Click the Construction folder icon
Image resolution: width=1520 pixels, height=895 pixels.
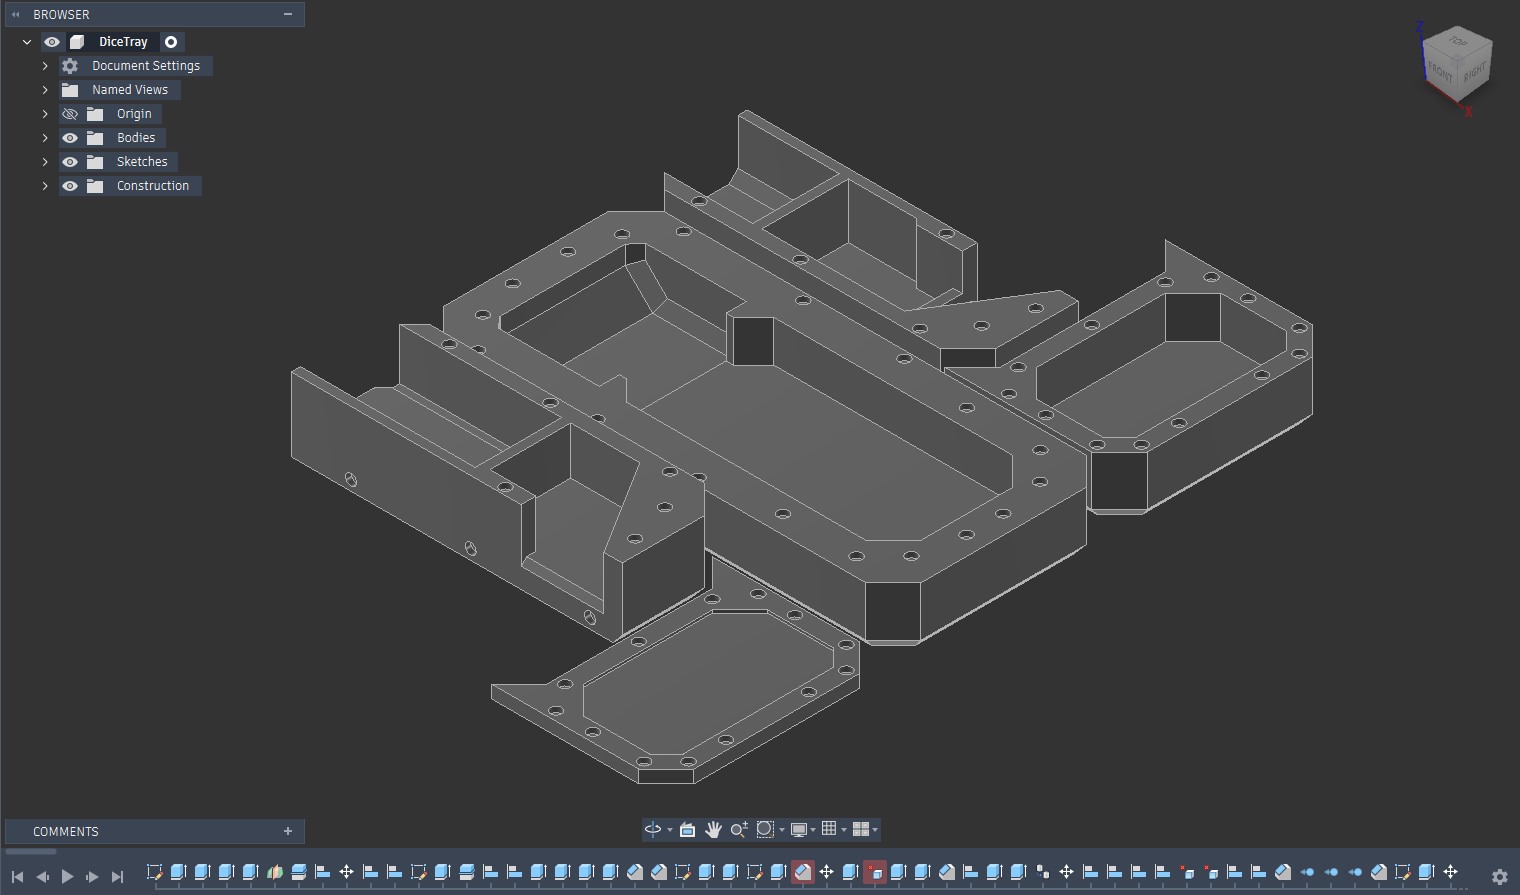(x=95, y=186)
